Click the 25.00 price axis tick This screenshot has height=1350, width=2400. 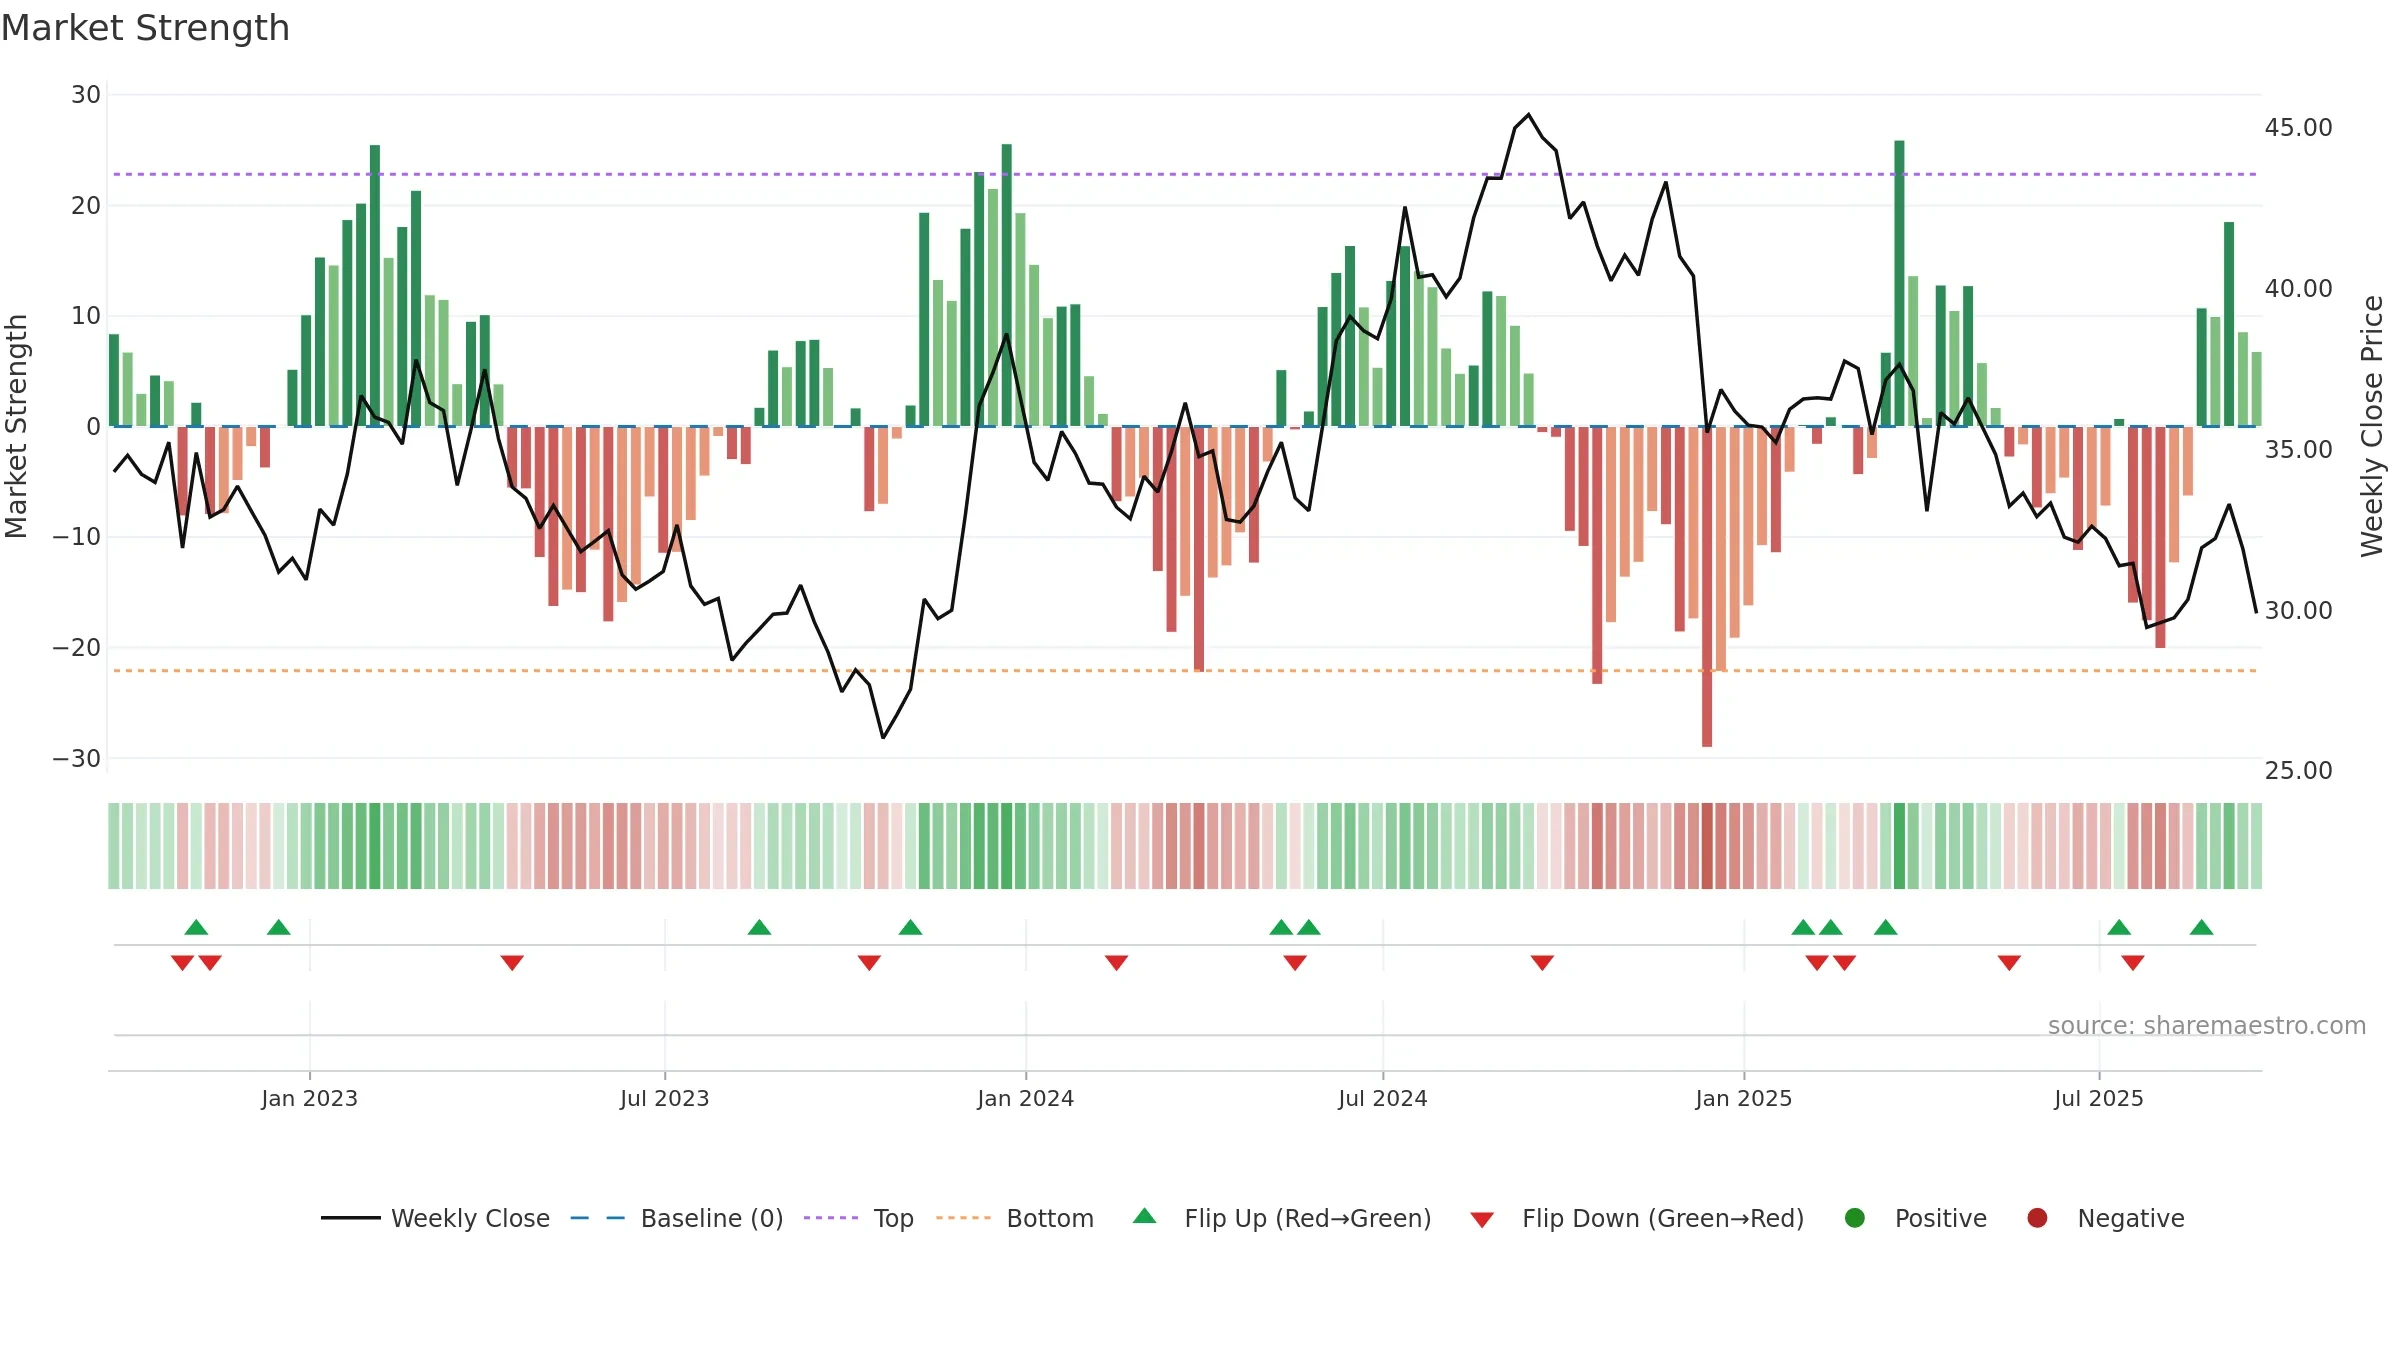point(2298,770)
